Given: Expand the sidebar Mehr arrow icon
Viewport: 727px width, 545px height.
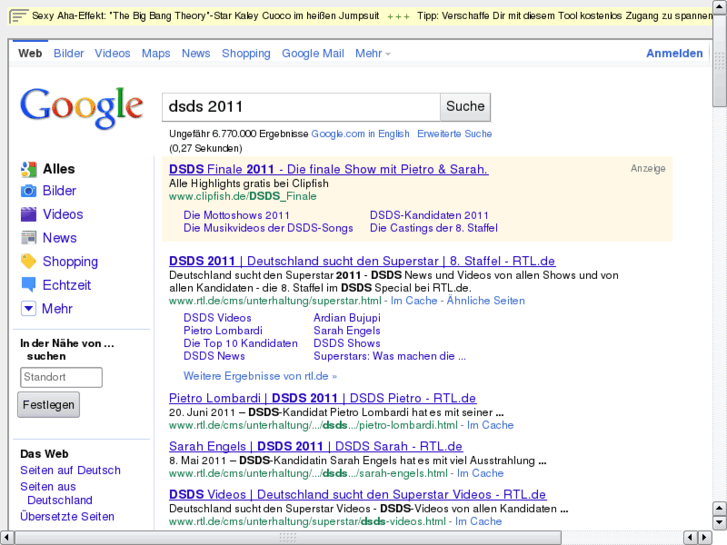Looking at the screenshot, I should [29, 308].
